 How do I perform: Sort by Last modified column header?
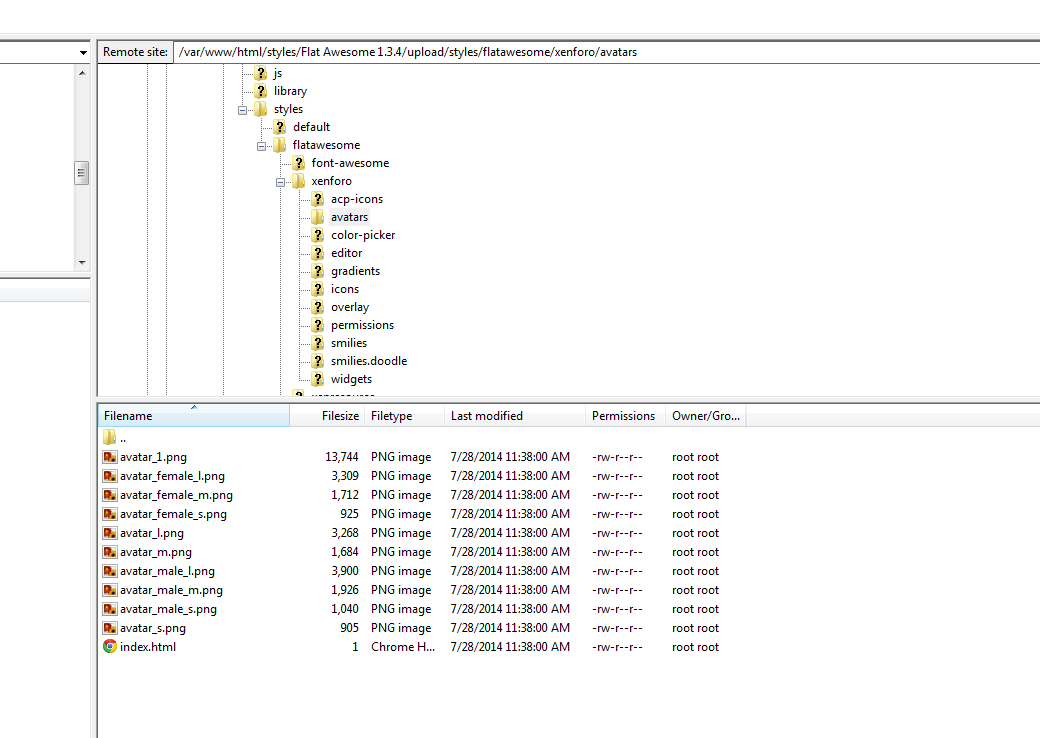point(486,416)
